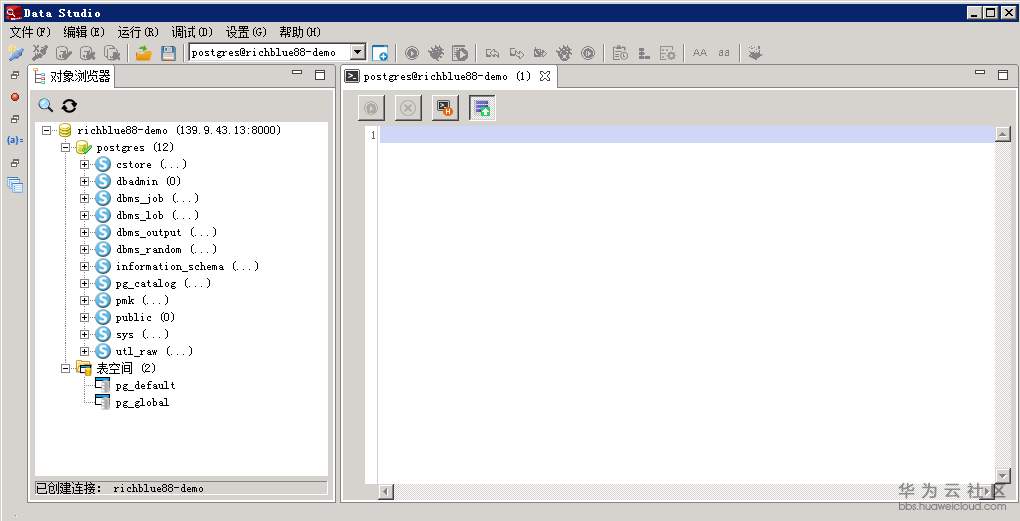The image size is (1020, 521).
Task: Click the load more records icon button
Action: pyautogui.click(x=482, y=108)
